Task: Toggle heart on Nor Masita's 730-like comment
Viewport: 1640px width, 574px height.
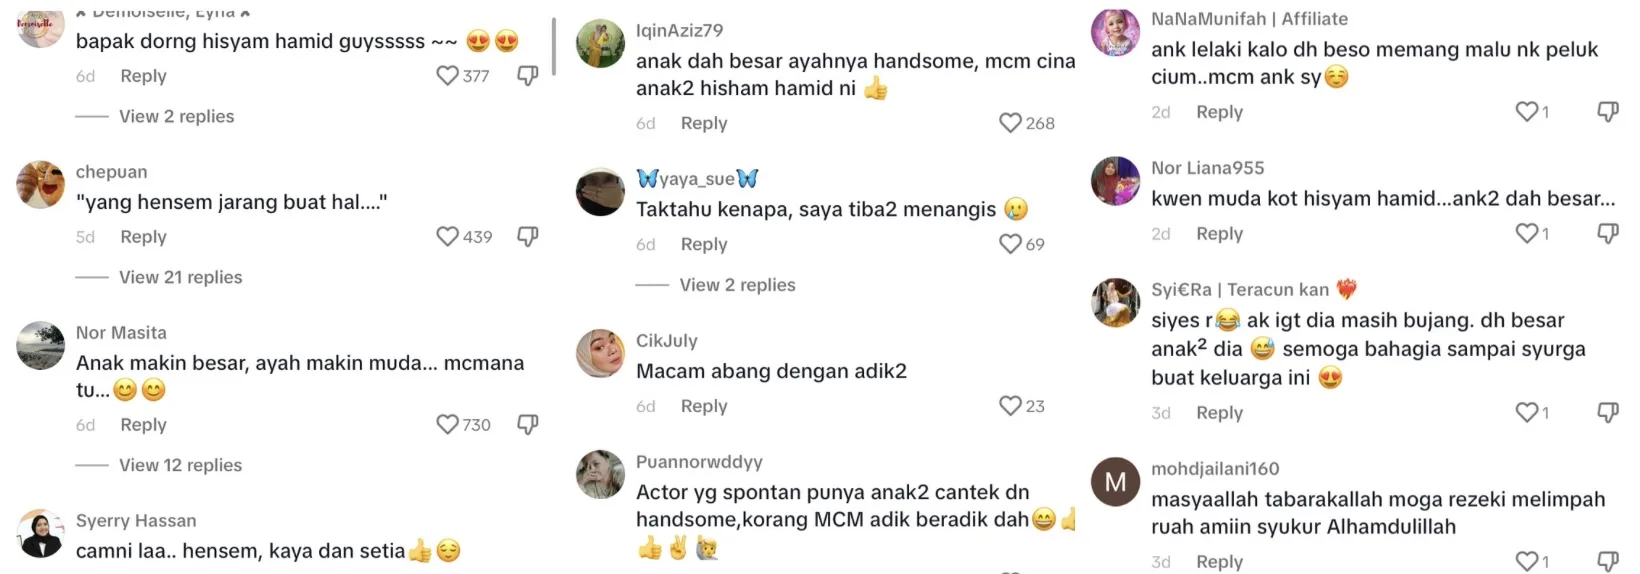Action: click(447, 425)
